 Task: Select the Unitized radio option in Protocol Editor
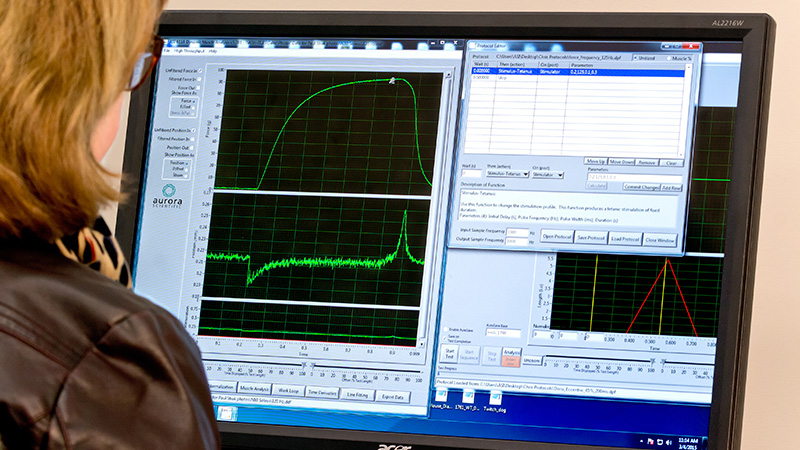point(635,58)
